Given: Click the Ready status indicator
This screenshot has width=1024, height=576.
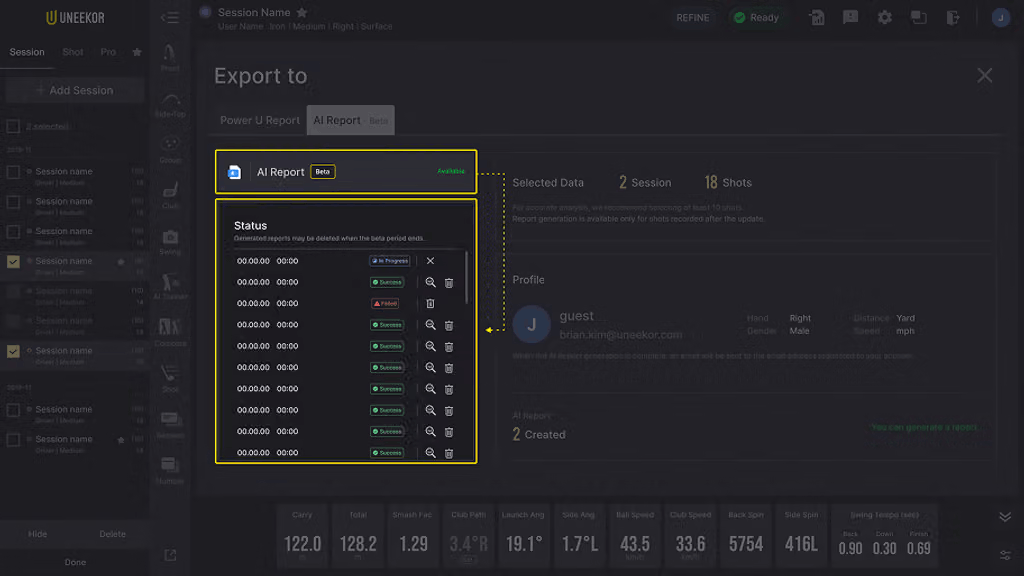Looking at the screenshot, I should (x=756, y=18).
